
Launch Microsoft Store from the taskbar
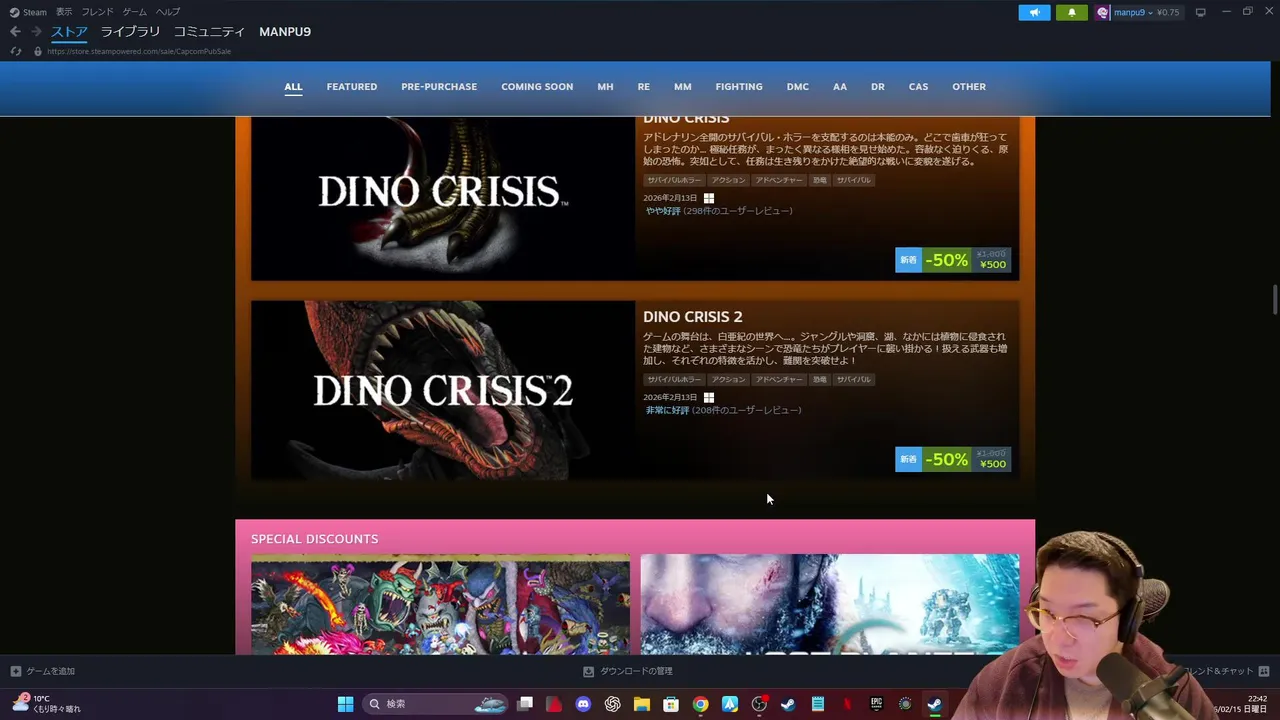click(x=671, y=704)
